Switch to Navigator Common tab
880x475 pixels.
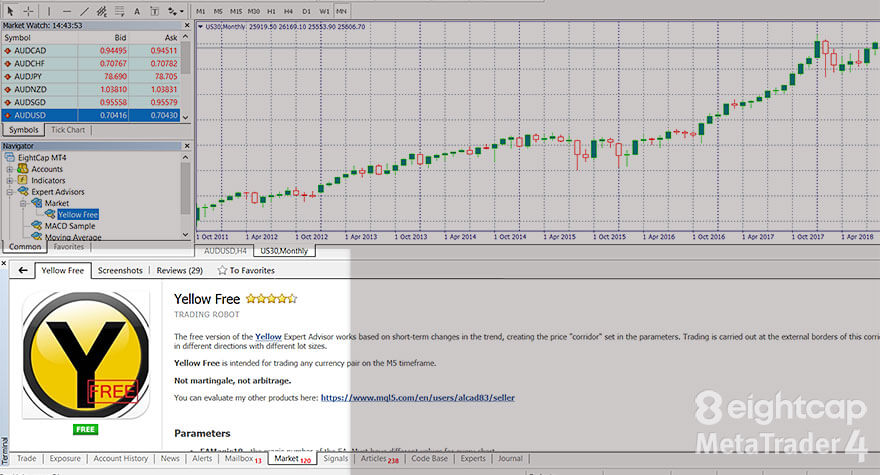[25, 246]
